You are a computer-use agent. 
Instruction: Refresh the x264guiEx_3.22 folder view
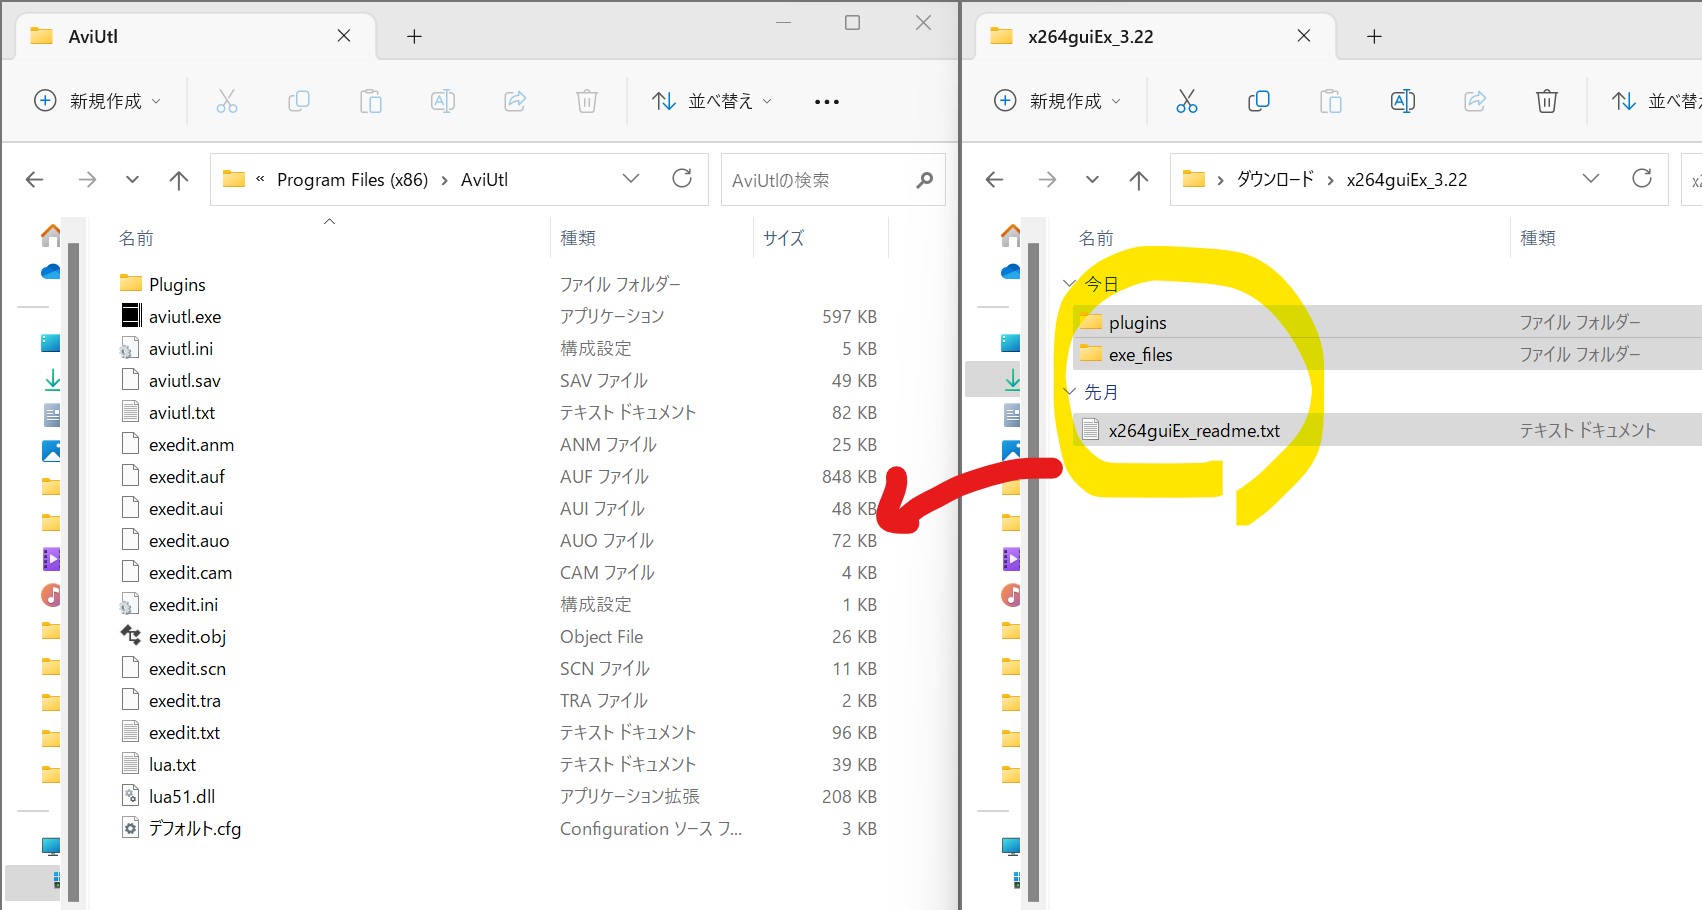[1642, 179]
